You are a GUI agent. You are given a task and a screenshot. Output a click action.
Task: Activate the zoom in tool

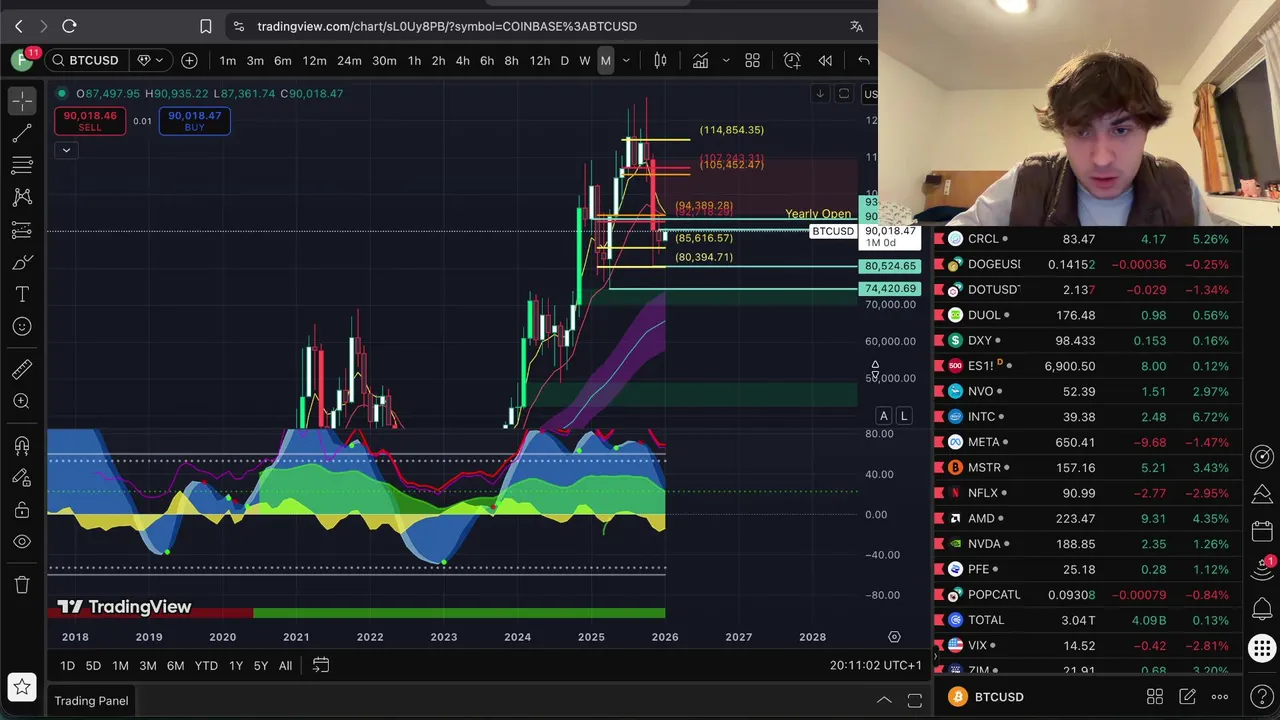click(22, 401)
